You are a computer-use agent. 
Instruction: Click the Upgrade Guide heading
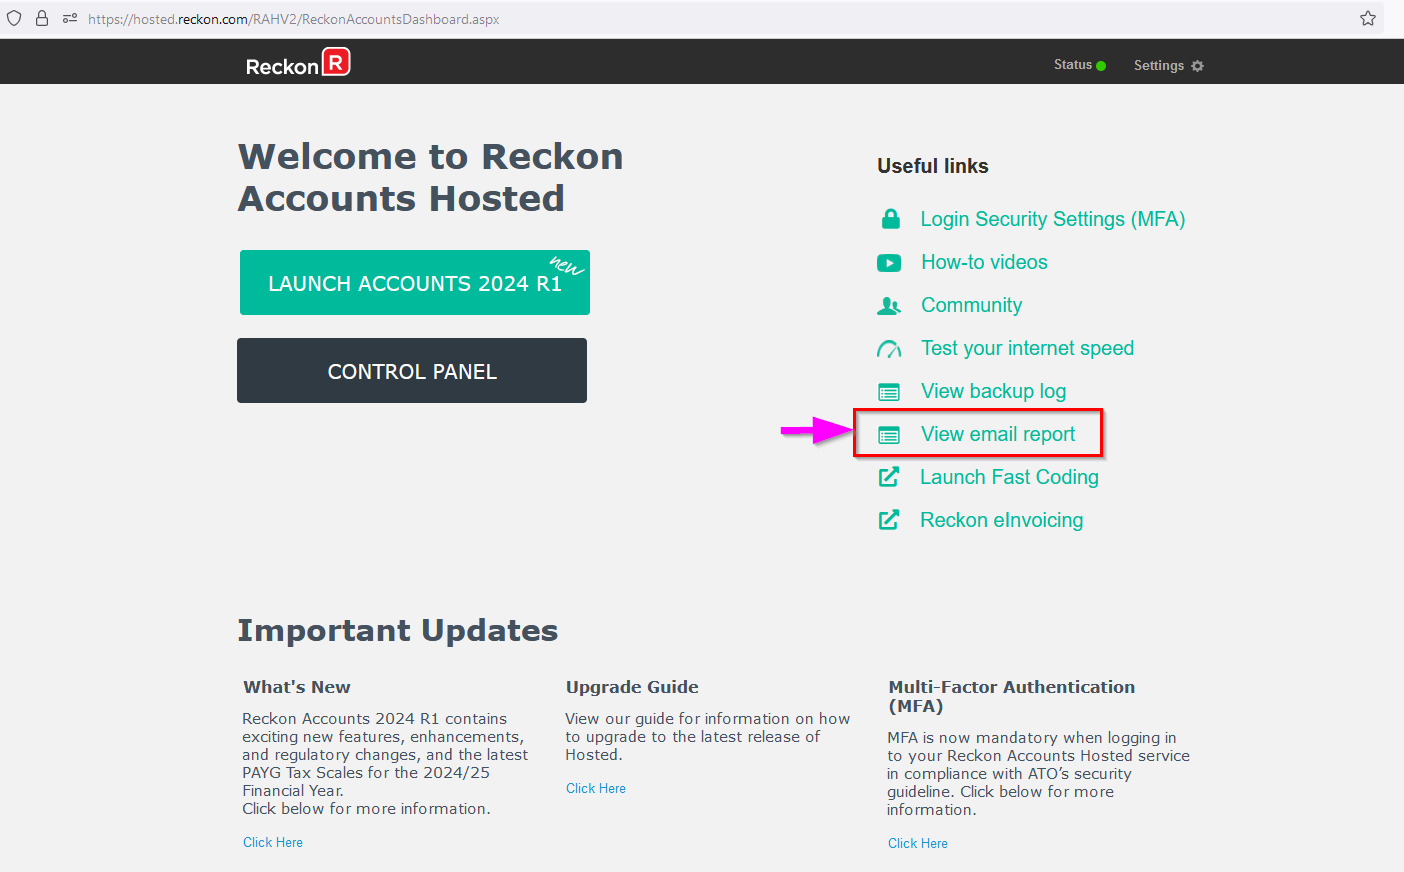[632, 687]
